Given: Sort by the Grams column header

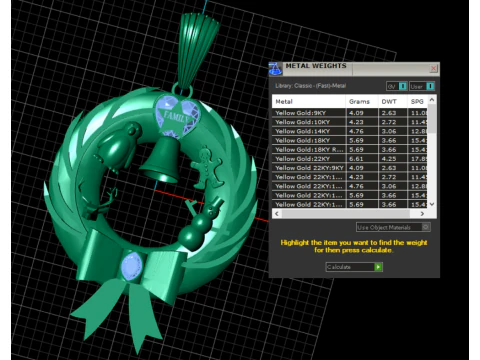Looking at the screenshot, I should [362, 101].
